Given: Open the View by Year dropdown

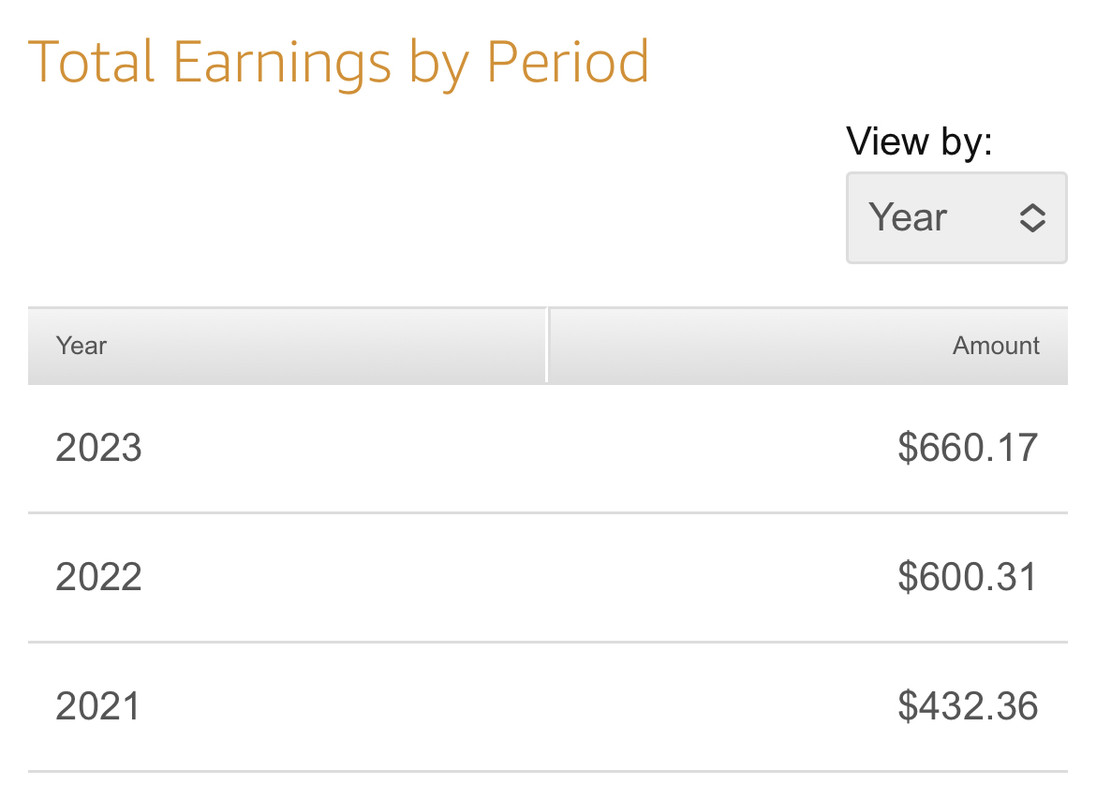Looking at the screenshot, I should [x=956, y=218].
